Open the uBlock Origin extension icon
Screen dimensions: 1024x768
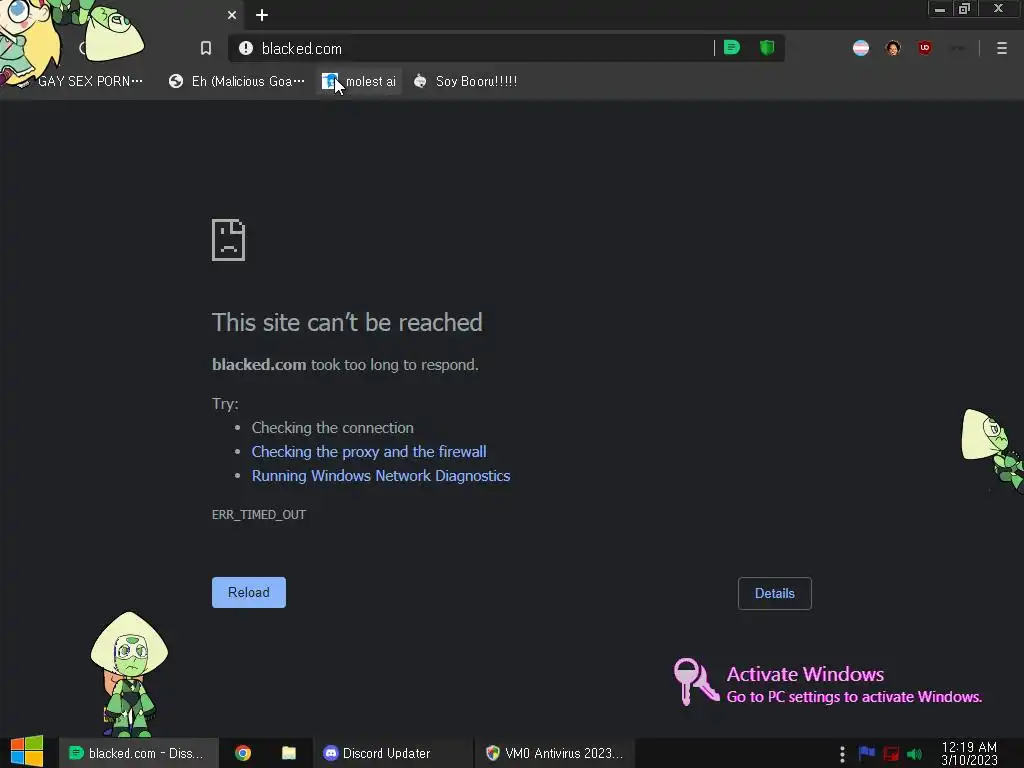(x=925, y=48)
